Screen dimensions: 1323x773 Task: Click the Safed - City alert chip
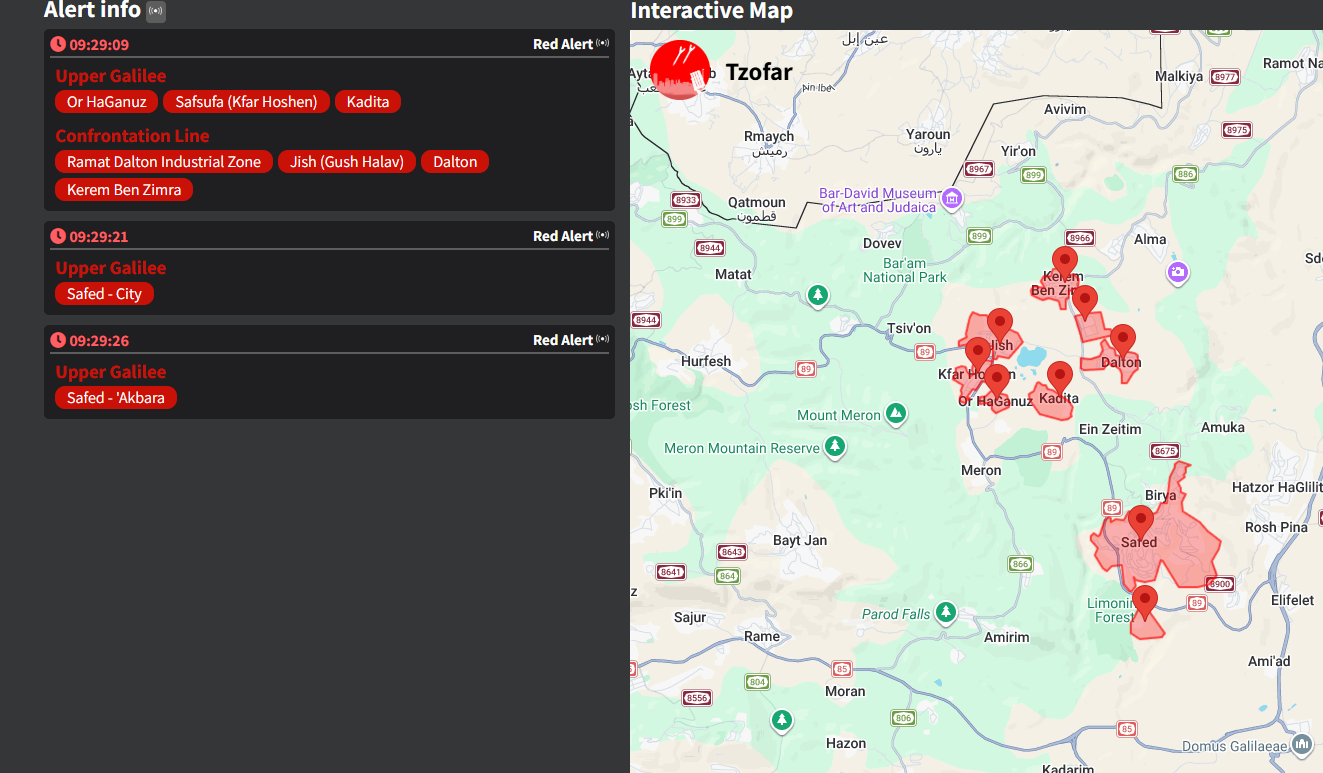coord(105,294)
